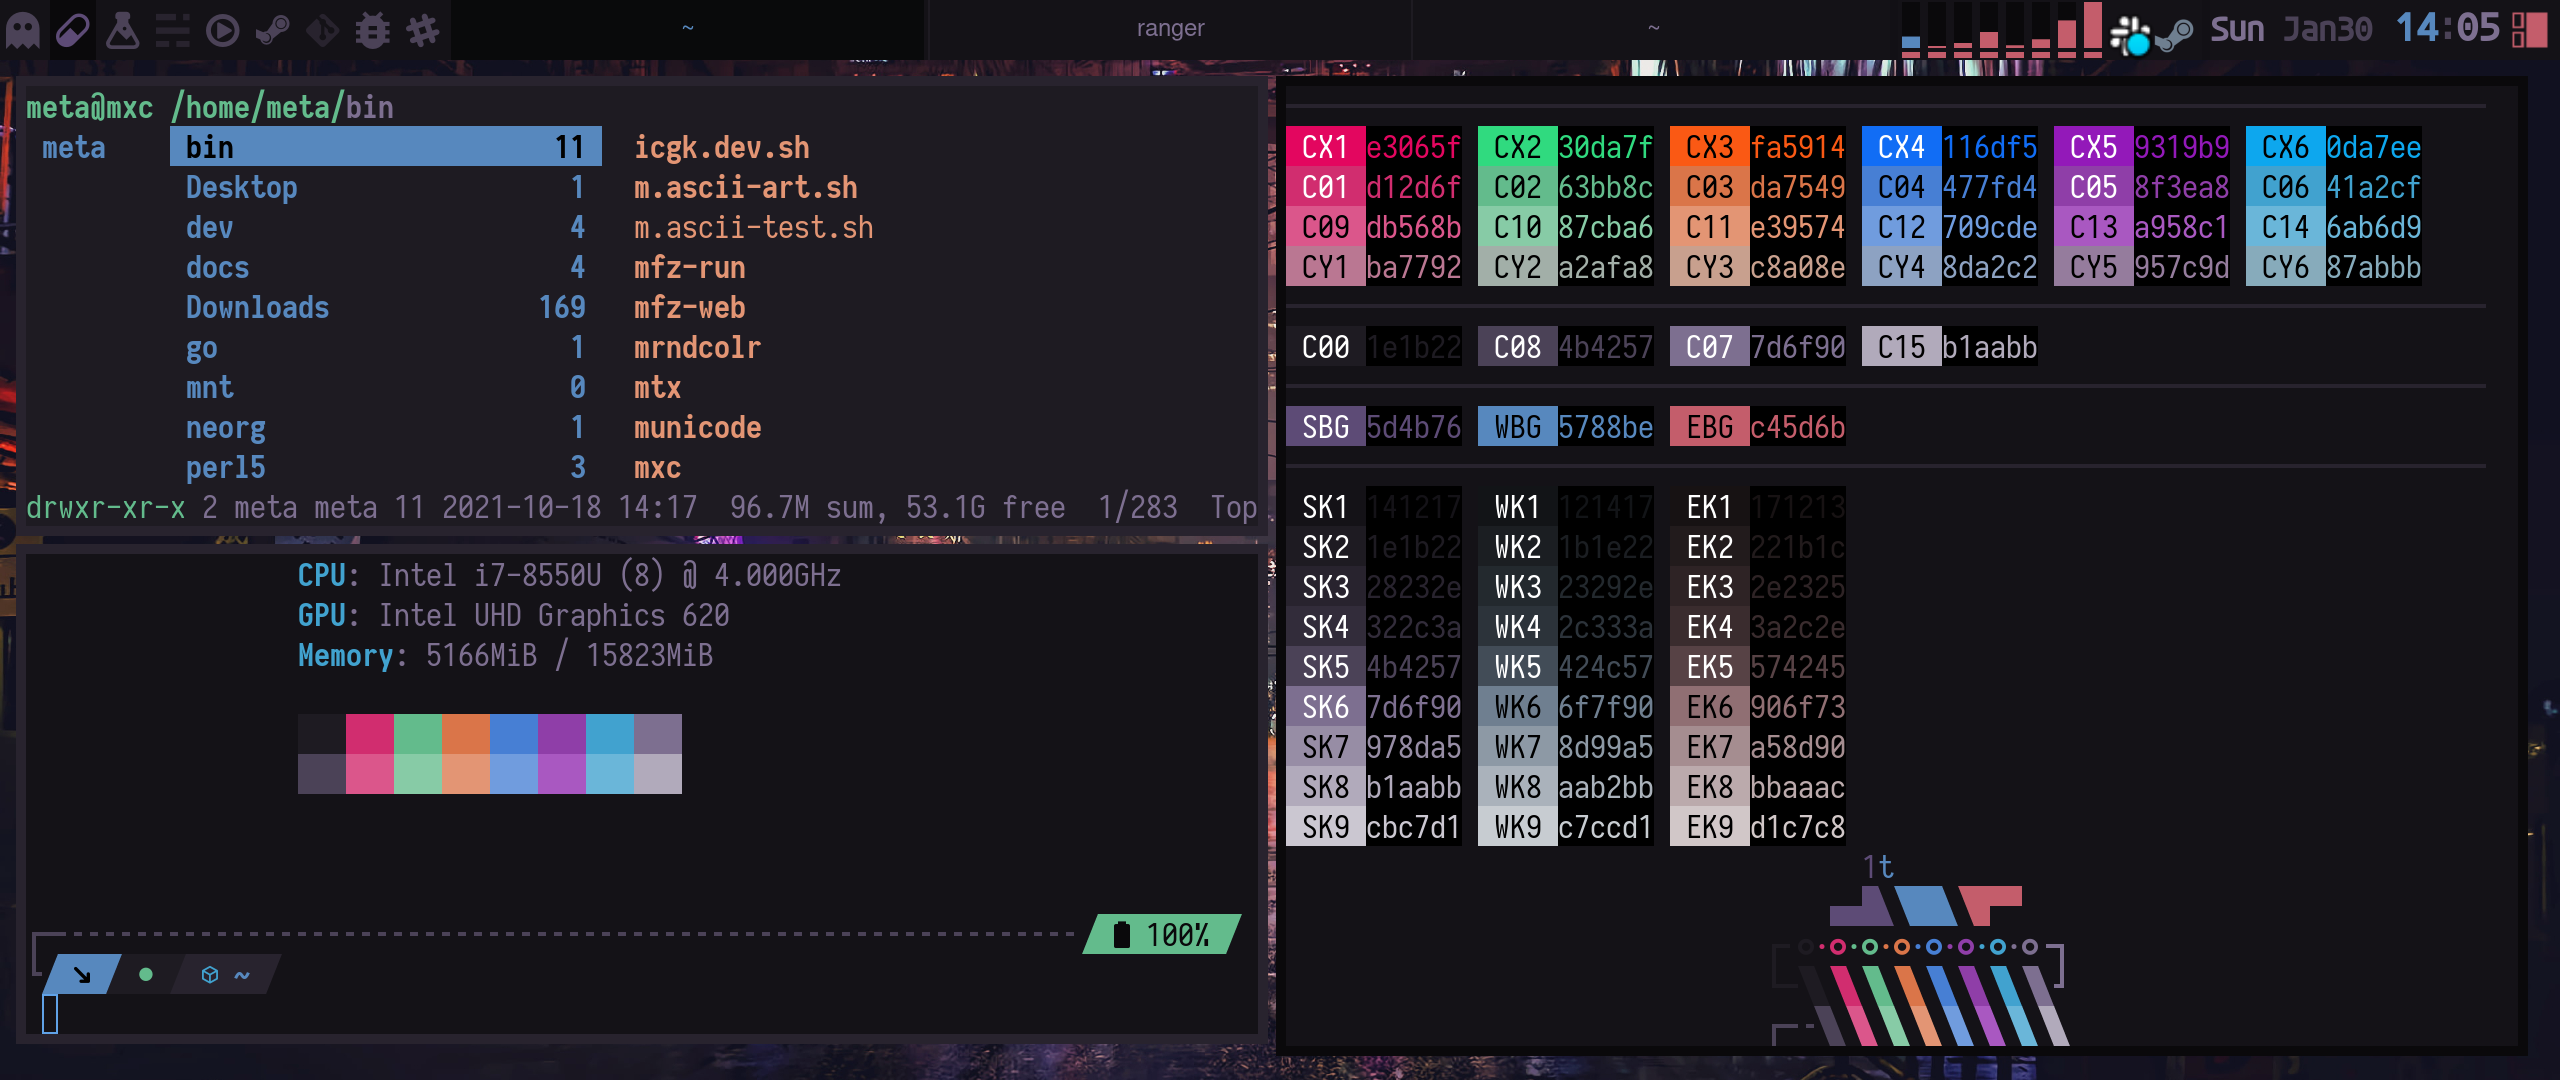Click the 14:05 clock in the bar
Screen dimensions: 2560x1080
point(2447,28)
